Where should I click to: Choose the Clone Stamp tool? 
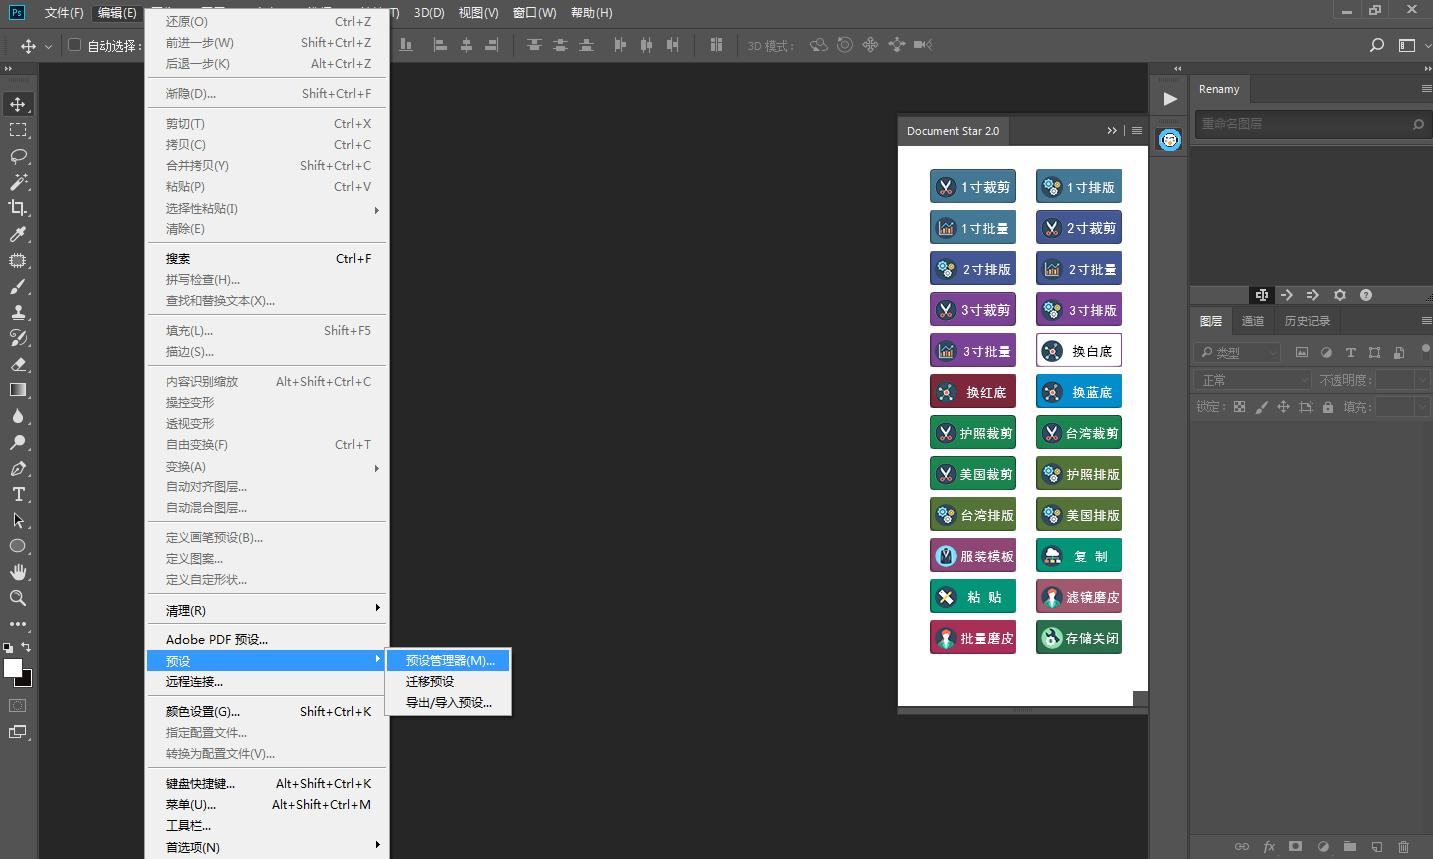(18, 312)
